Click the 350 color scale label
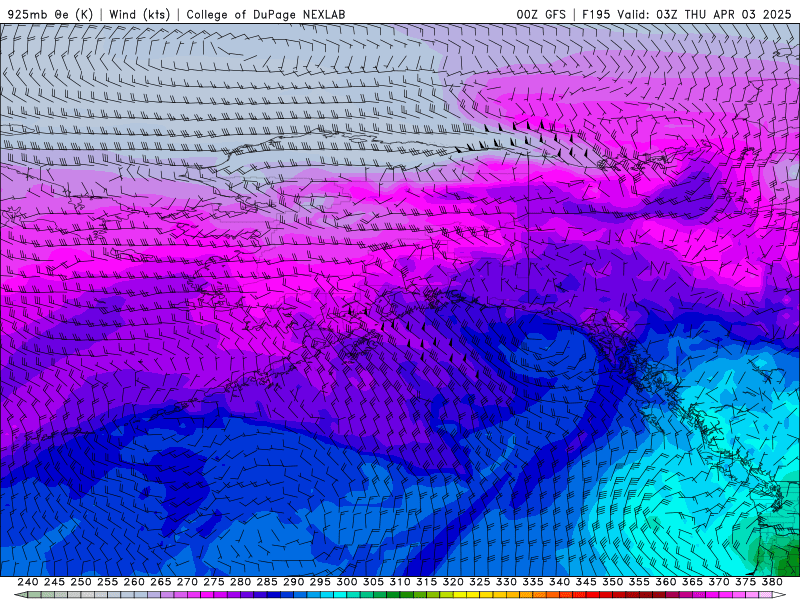The width and height of the screenshot is (800, 600). tap(613, 582)
